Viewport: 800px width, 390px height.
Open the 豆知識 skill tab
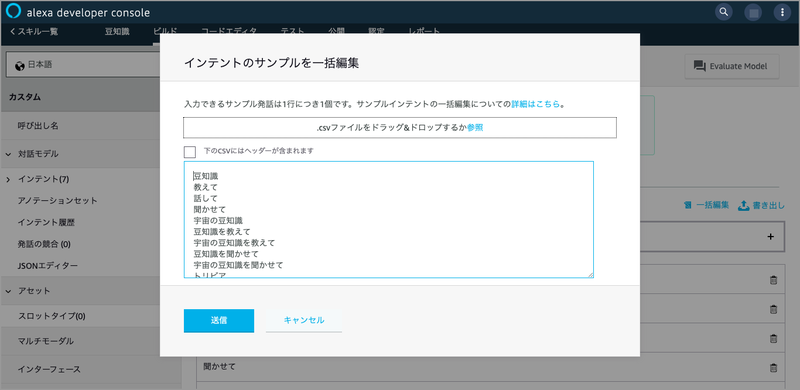(117, 32)
